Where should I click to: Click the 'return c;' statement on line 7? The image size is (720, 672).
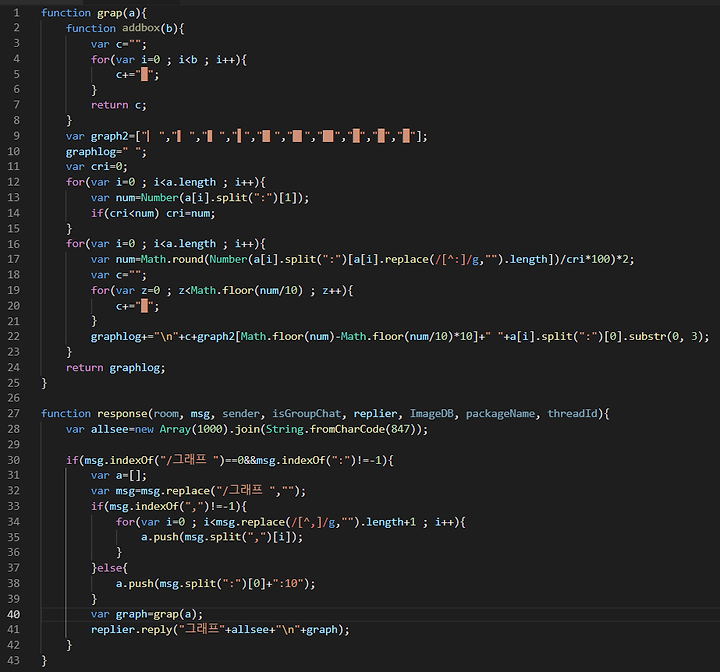(118, 105)
